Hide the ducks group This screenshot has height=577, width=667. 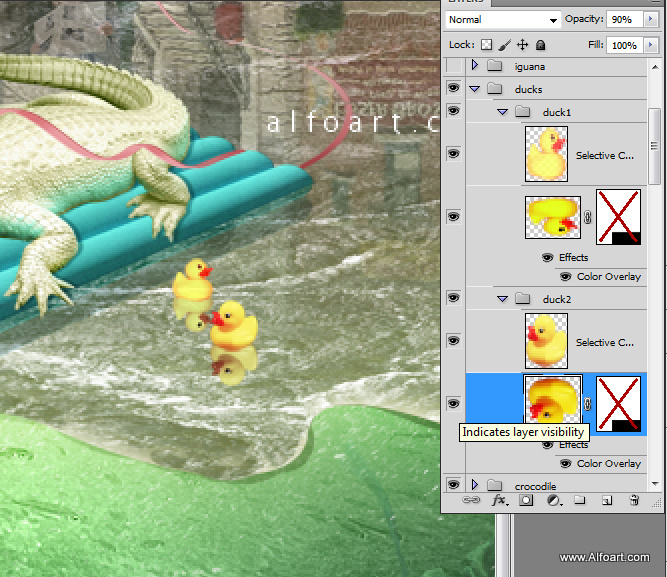pos(453,88)
